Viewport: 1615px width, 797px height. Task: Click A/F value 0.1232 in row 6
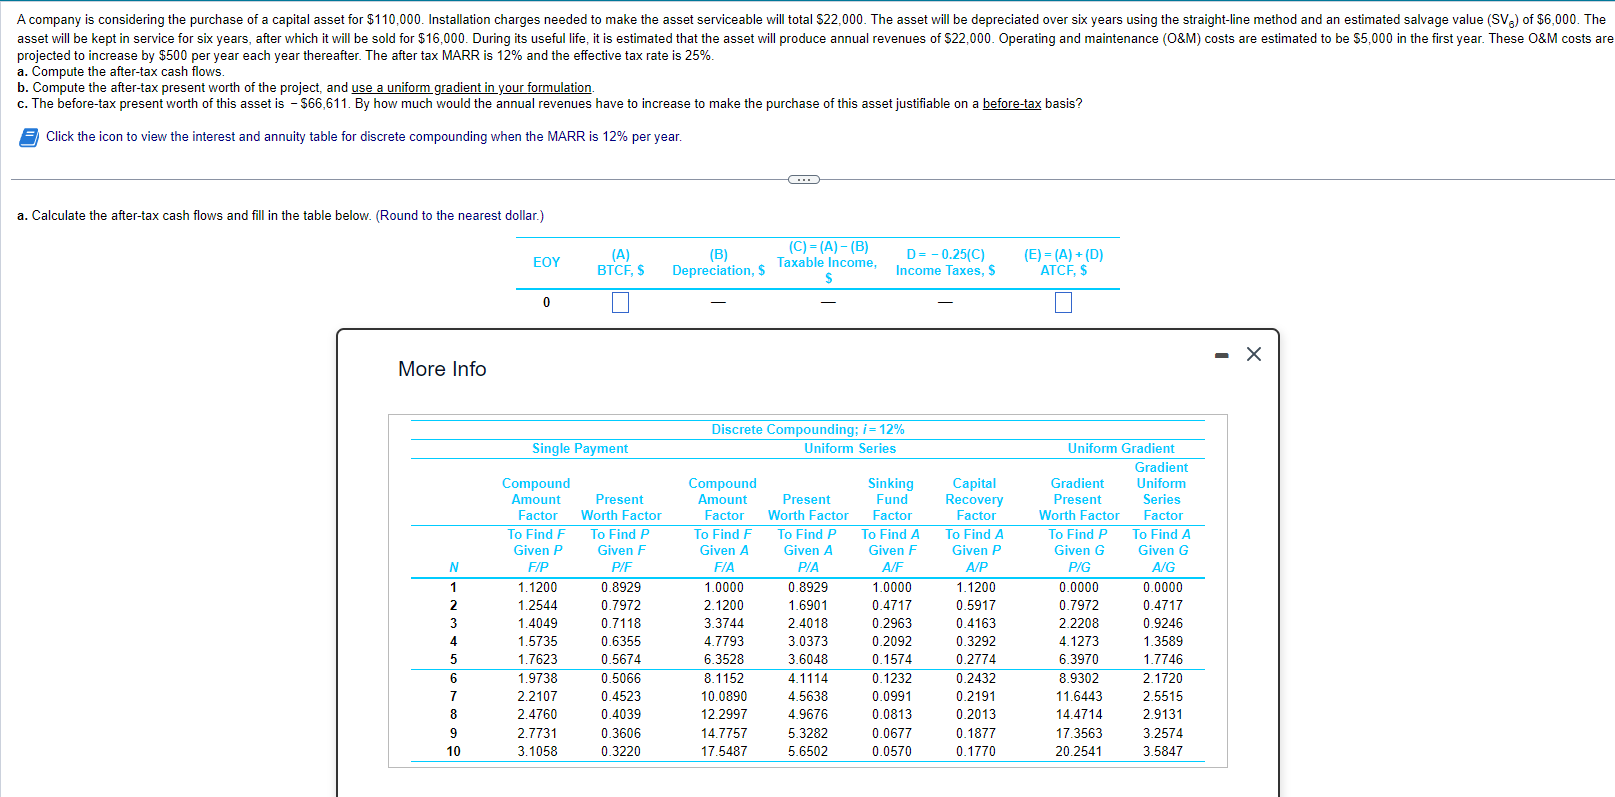click(x=892, y=678)
